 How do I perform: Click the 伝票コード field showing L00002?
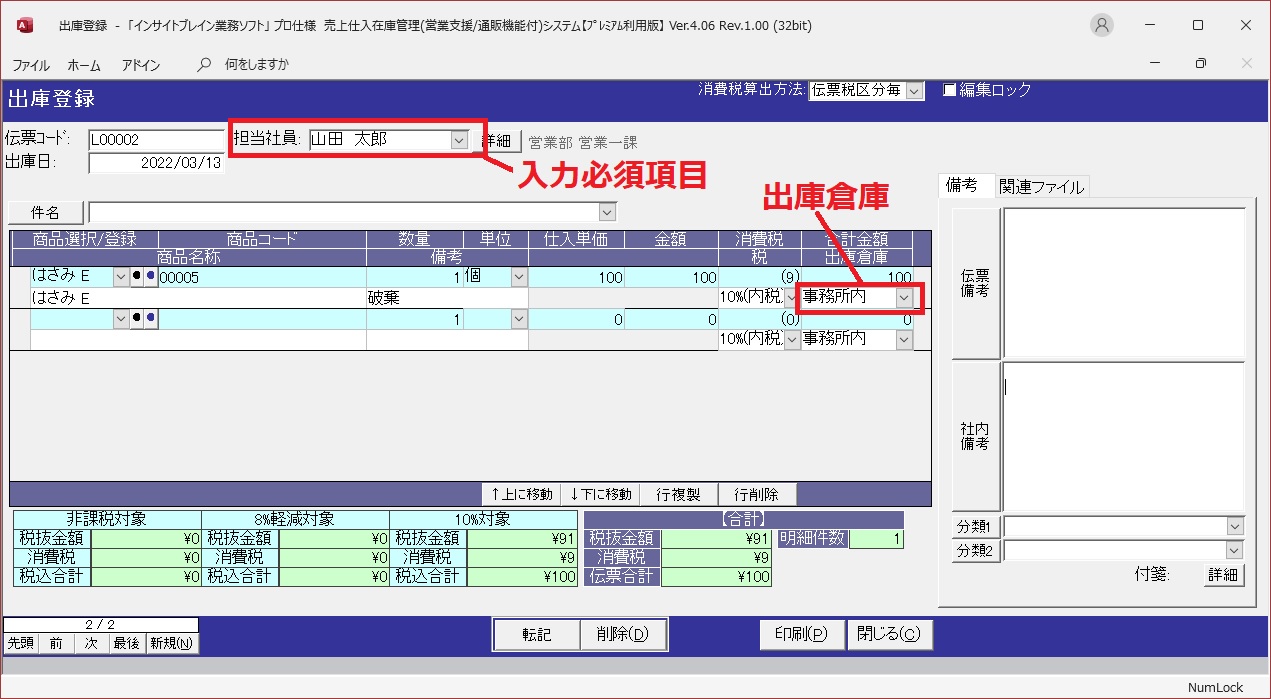point(155,140)
